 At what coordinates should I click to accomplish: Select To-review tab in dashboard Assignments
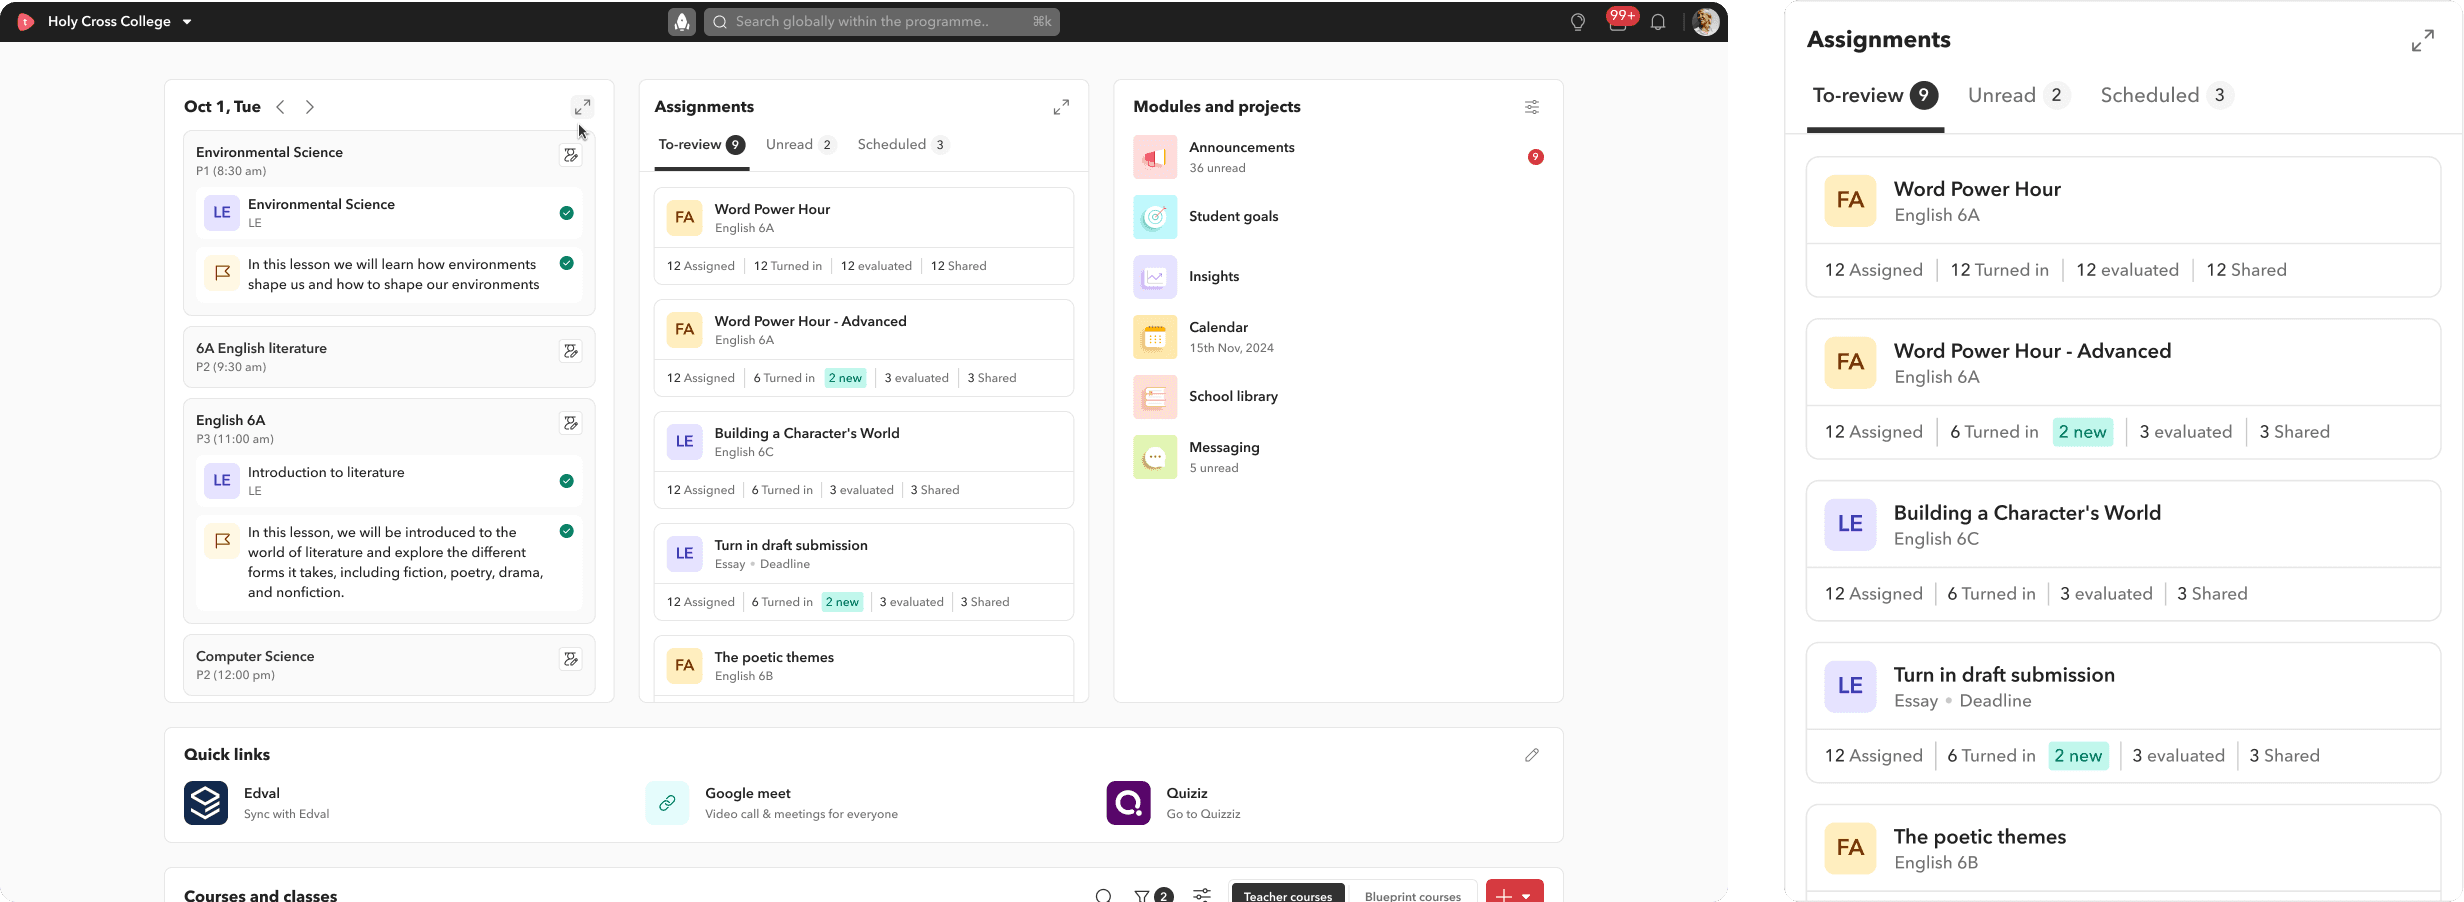point(701,145)
